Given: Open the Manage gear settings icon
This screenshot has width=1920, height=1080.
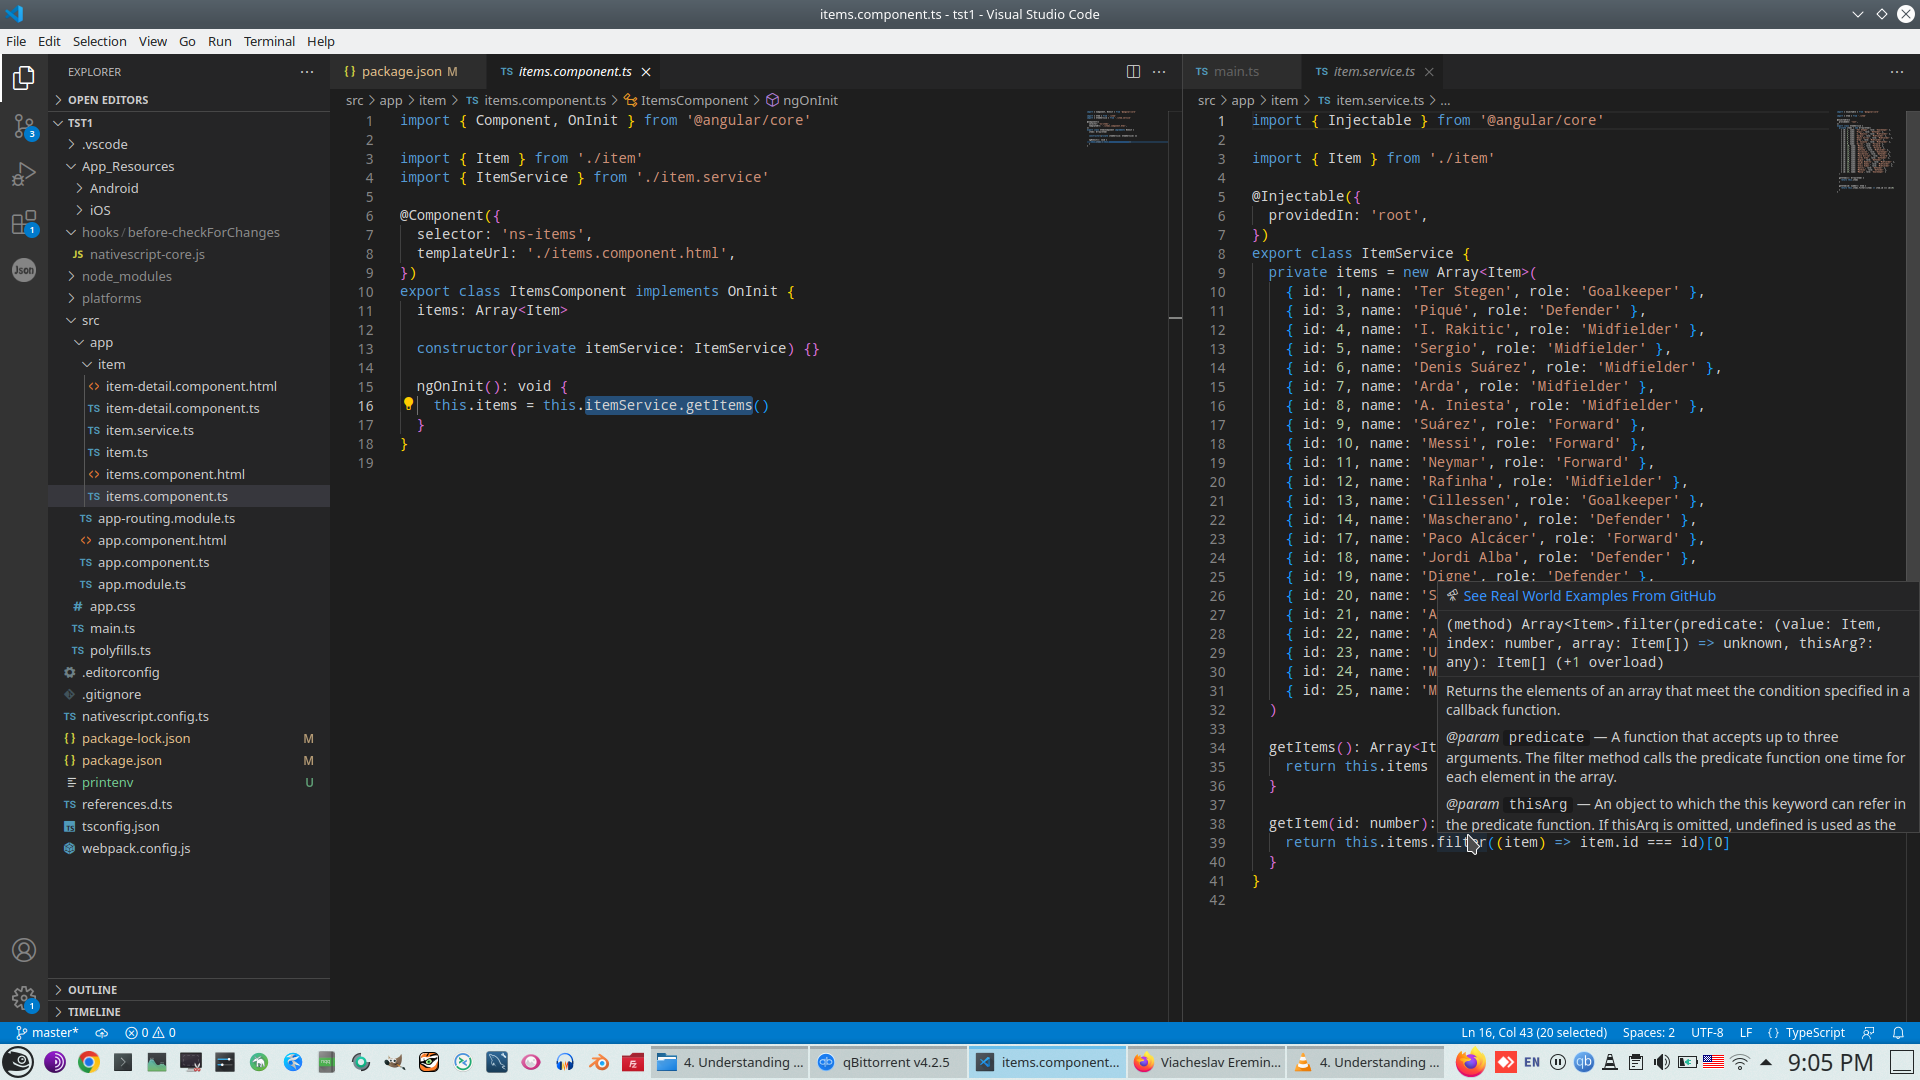Looking at the screenshot, I should point(24,997).
